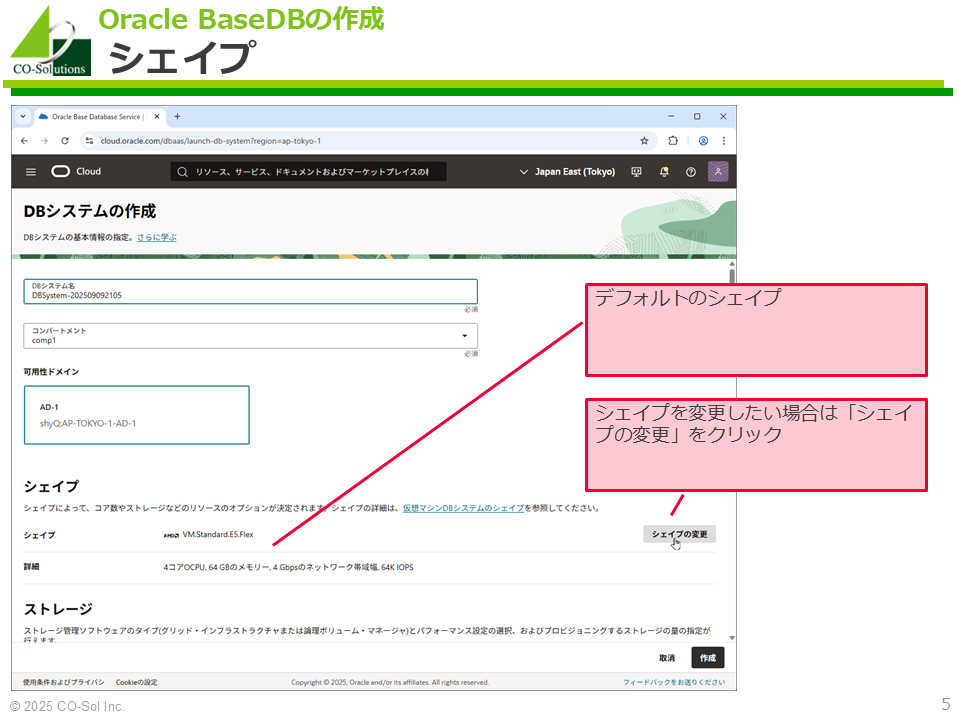Select the AD-1 availability domain card
Viewport: 960px width, 720px height.
pyautogui.click(x=137, y=415)
